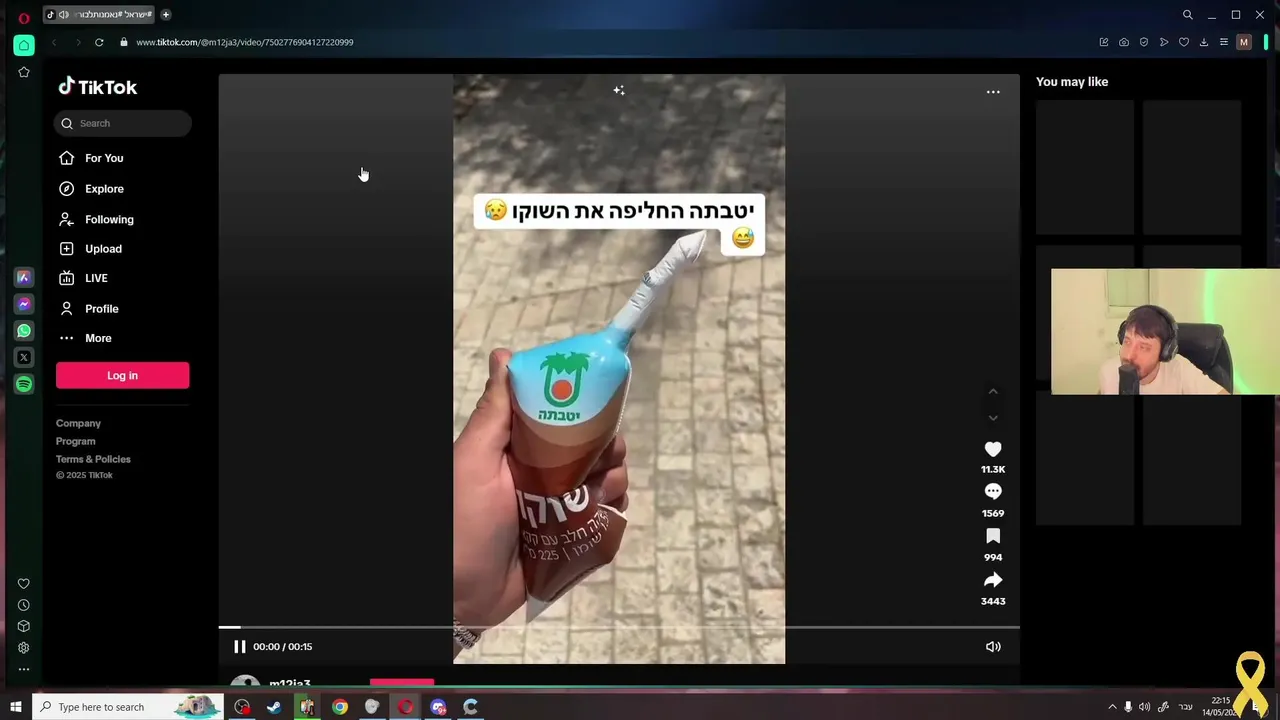Screen dimensions: 1280x720
Task: Open WhatsApp in Opera sidebar
Action: (x=24, y=330)
